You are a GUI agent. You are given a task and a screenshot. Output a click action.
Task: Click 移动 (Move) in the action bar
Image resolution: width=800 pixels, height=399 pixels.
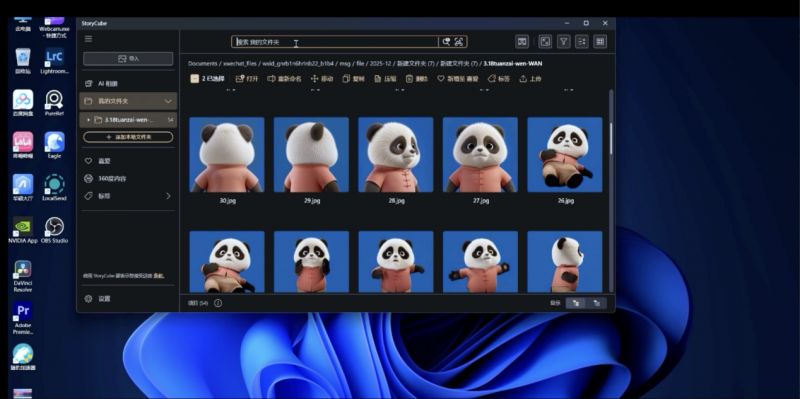click(x=322, y=79)
